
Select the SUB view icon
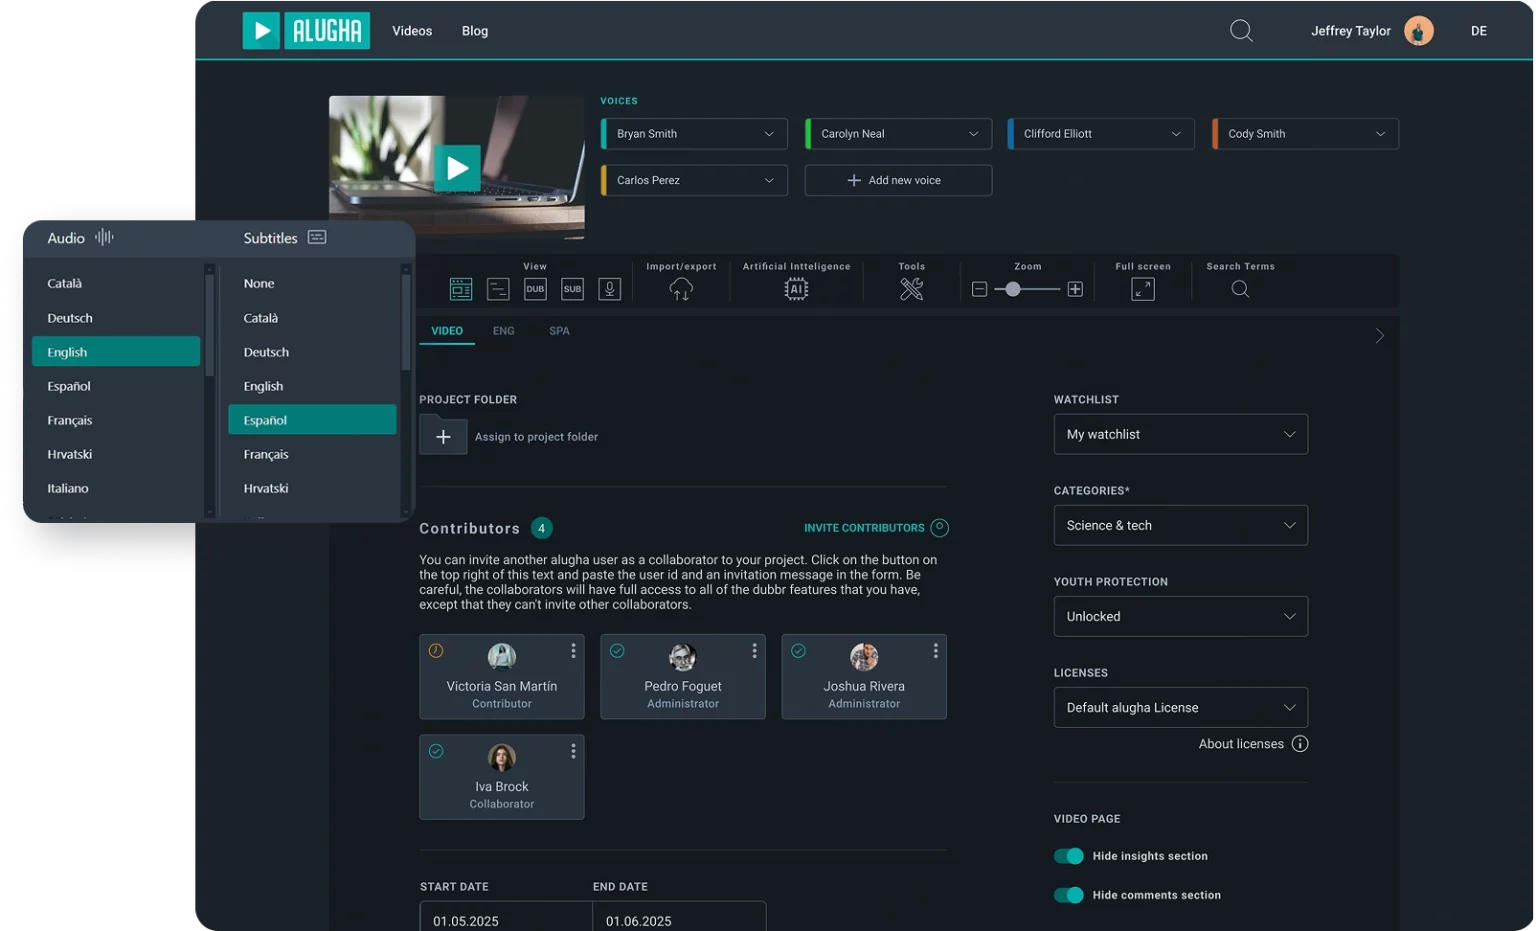coord(572,289)
